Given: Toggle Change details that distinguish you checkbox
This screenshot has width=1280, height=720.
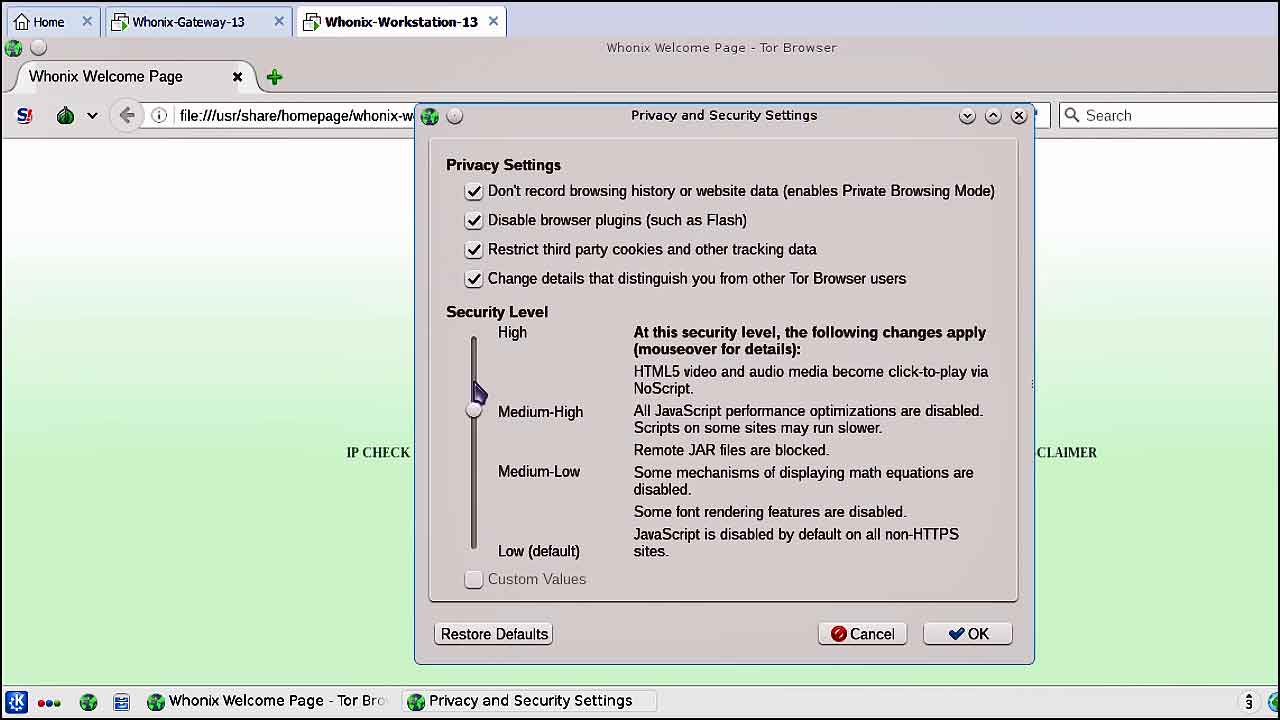Looking at the screenshot, I should coord(473,279).
